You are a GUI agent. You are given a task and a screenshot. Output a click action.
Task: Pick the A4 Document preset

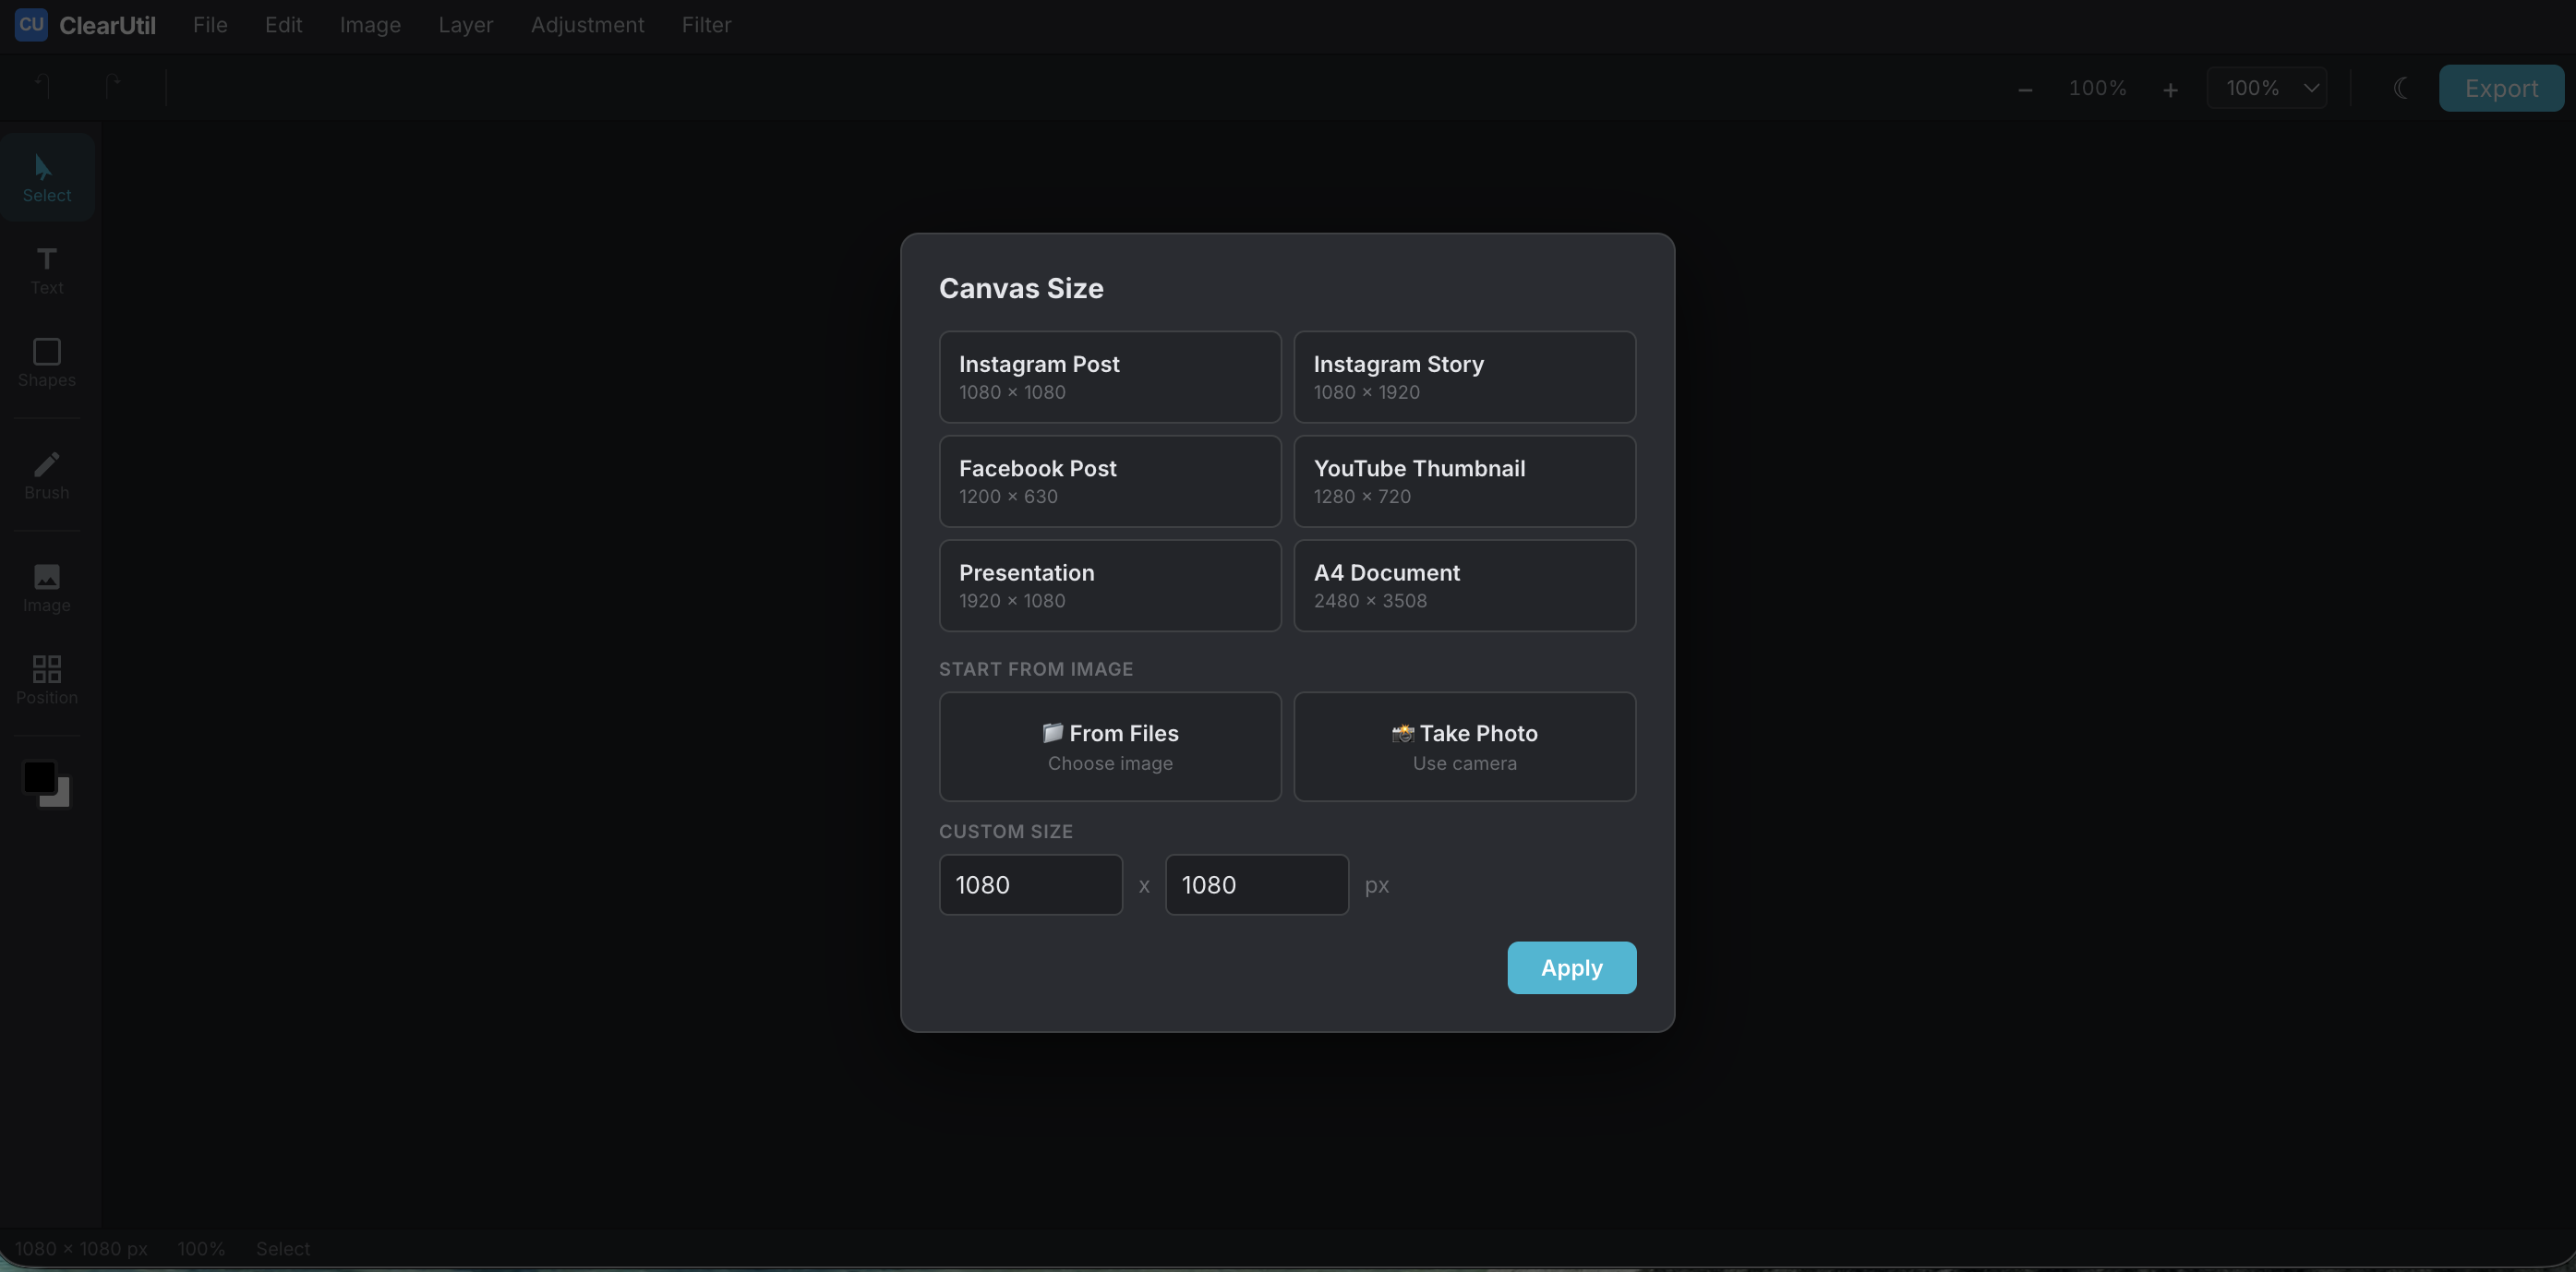(1464, 585)
